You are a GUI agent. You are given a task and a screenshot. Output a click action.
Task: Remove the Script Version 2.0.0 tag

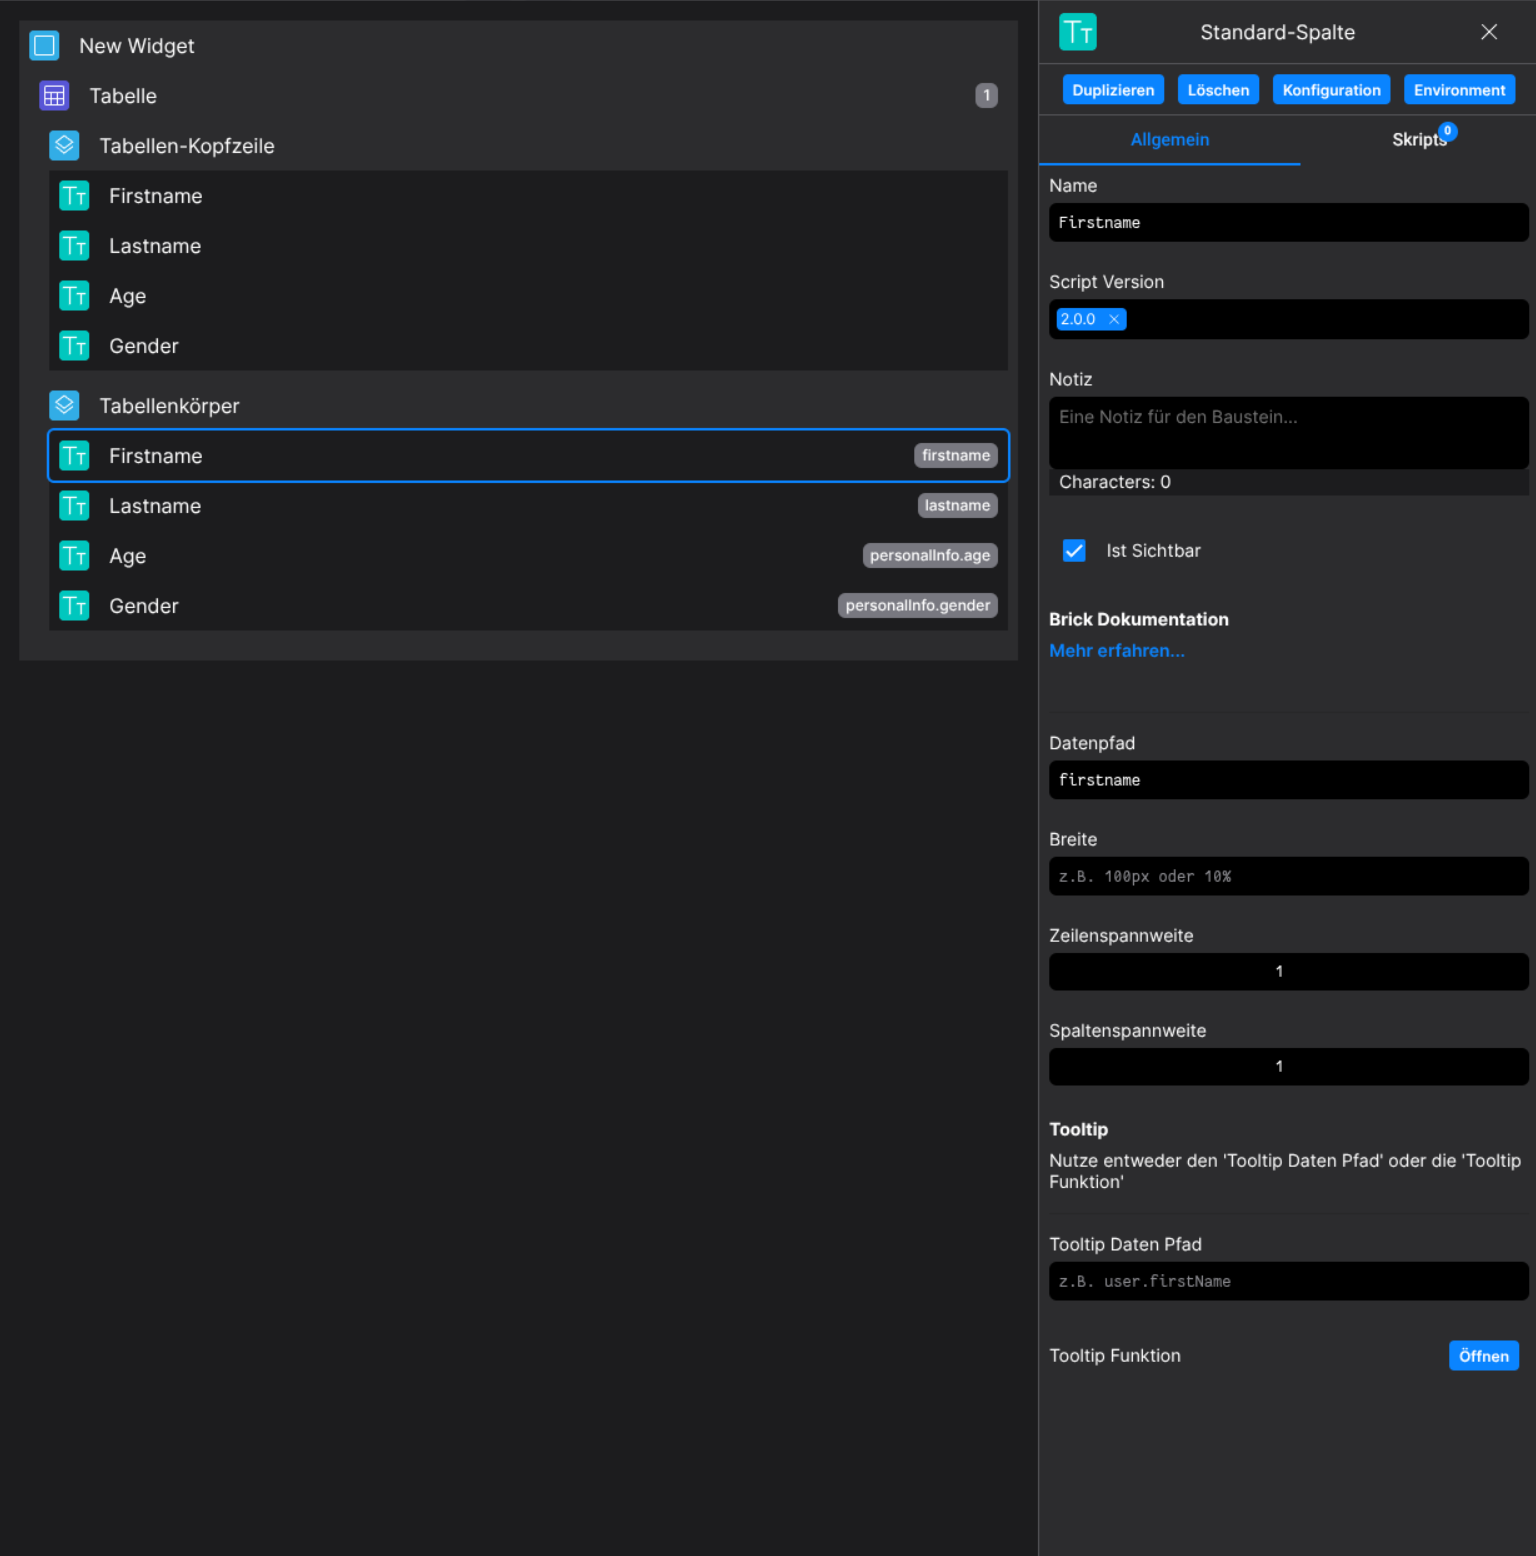1113,319
